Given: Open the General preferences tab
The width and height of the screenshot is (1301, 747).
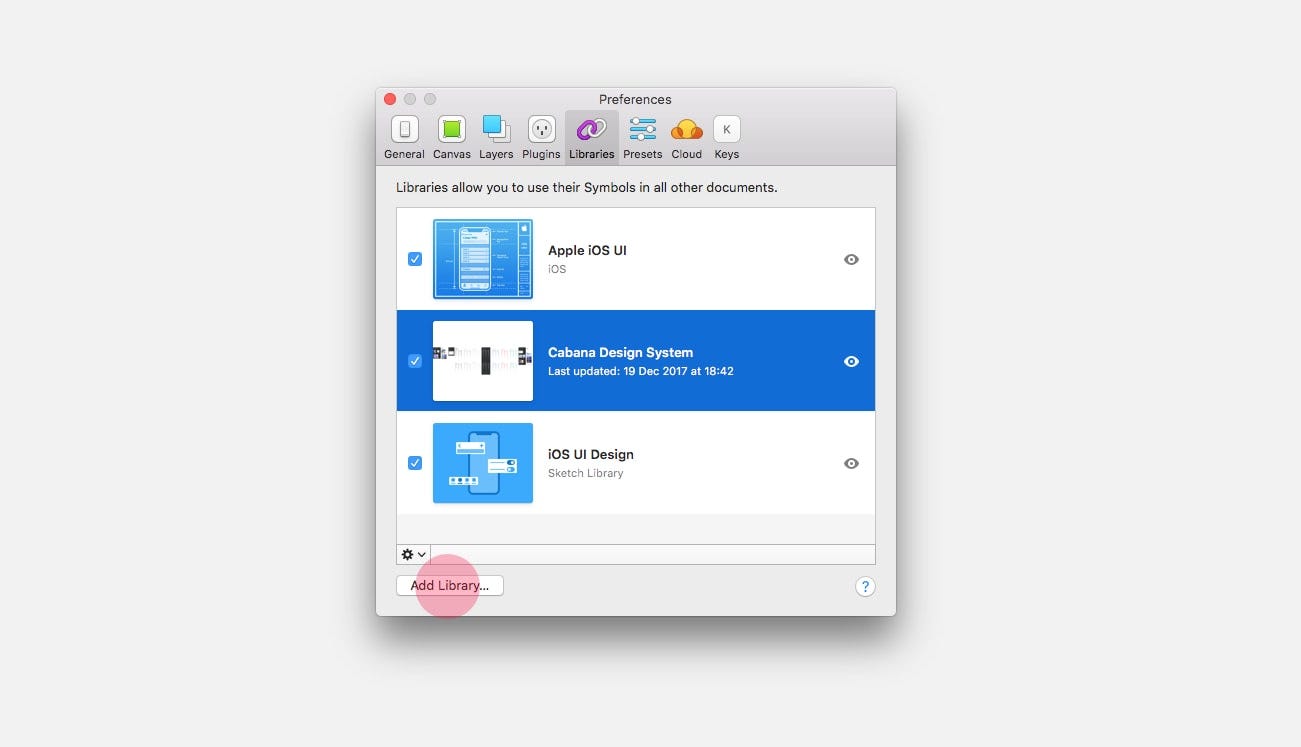Looking at the screenshot, I should click(x=404, y=138).
